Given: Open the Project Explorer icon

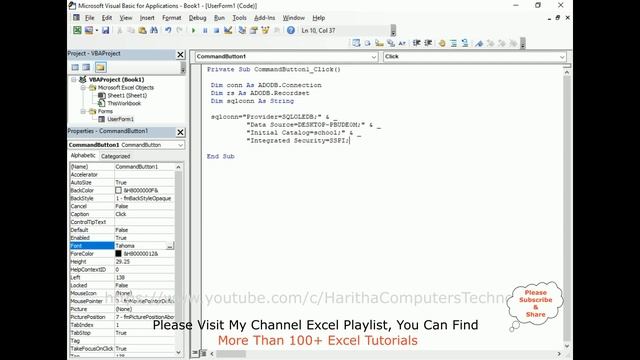Looking at the screenshot, I should click(242, 30).
